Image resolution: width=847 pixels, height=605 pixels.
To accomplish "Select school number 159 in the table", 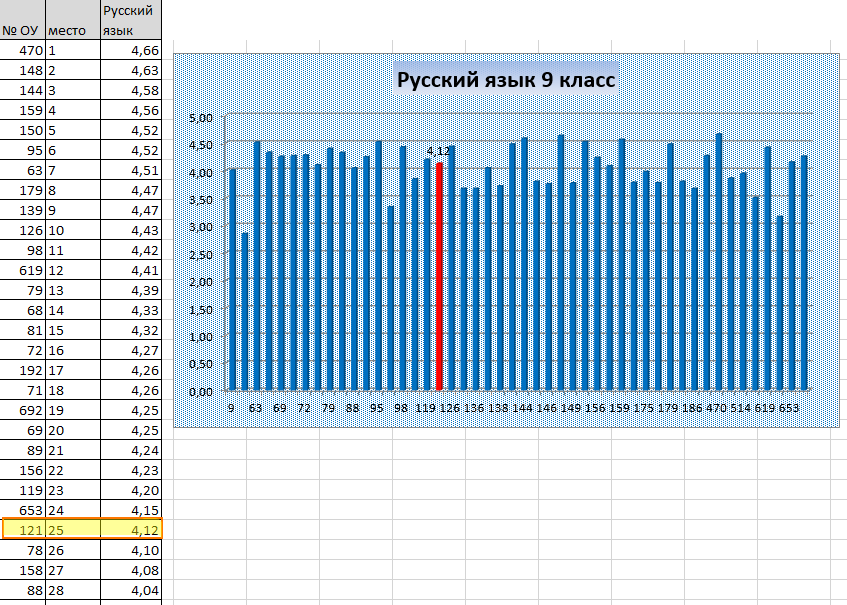I will point(23,110).
